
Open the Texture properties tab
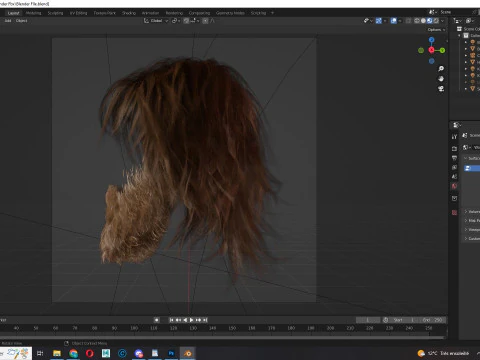(454, 212)
